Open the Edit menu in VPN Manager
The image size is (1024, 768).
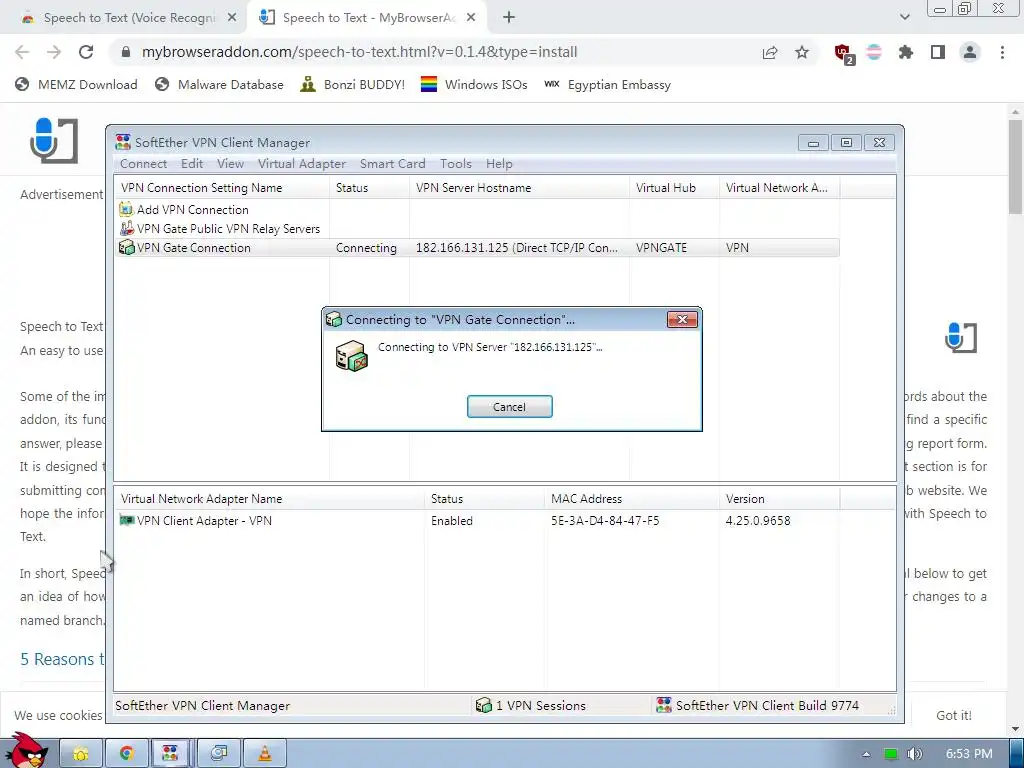192,164
